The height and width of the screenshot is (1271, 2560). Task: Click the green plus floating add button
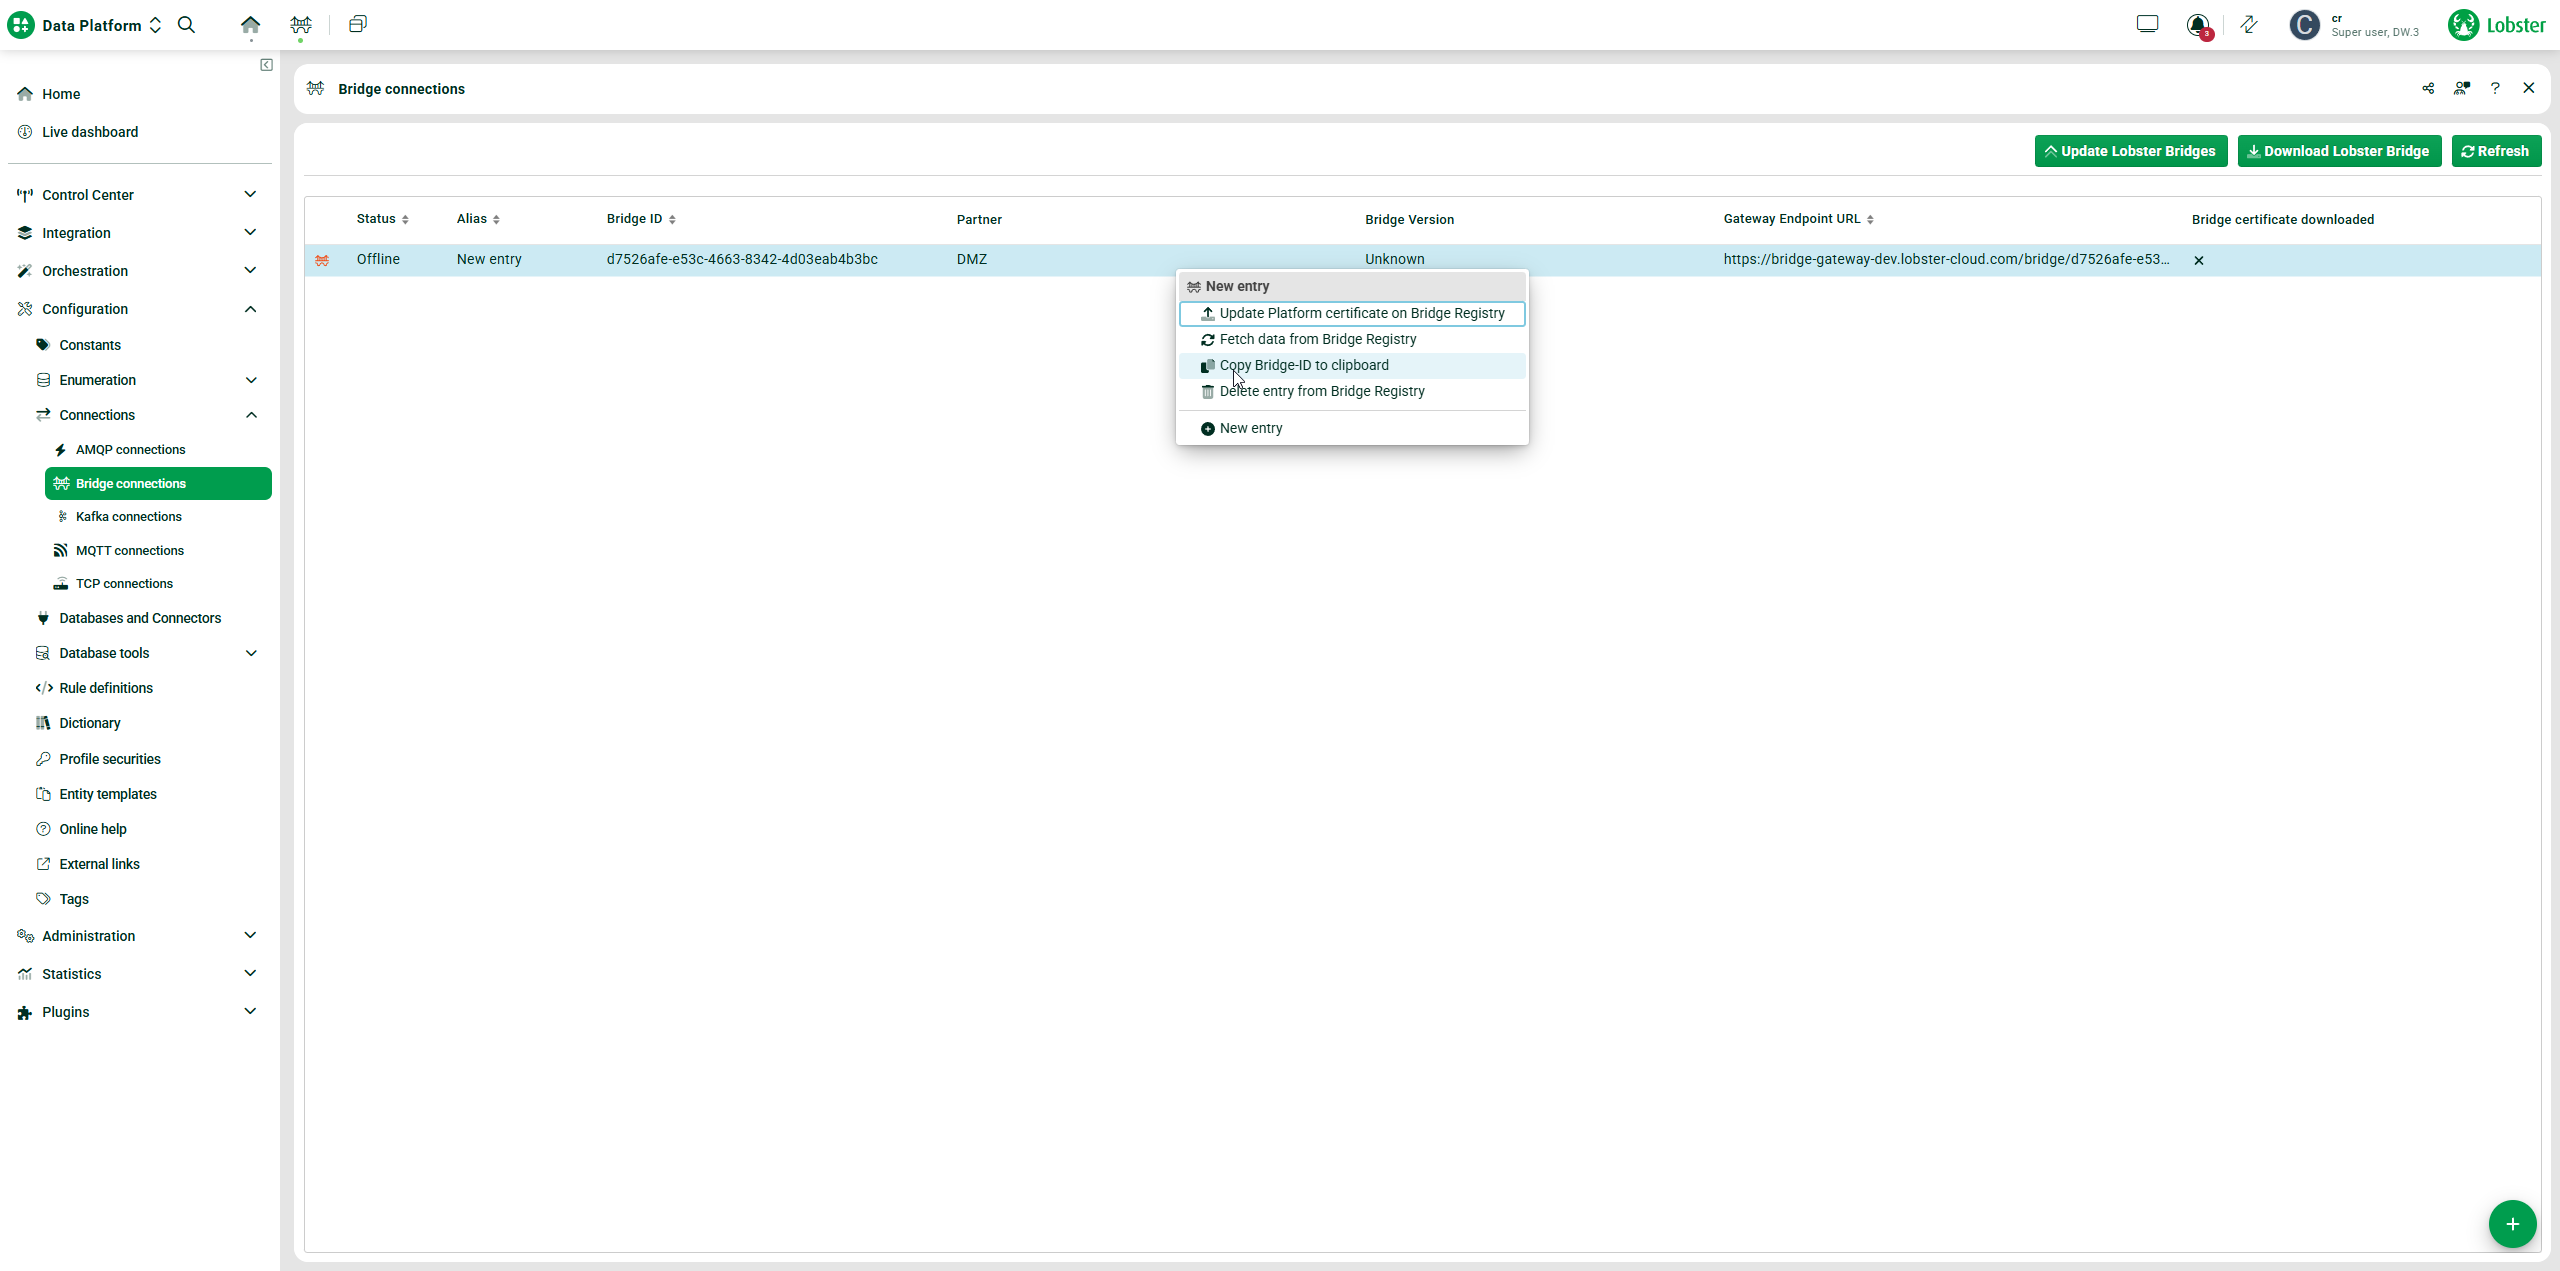coord(2512,1224)
